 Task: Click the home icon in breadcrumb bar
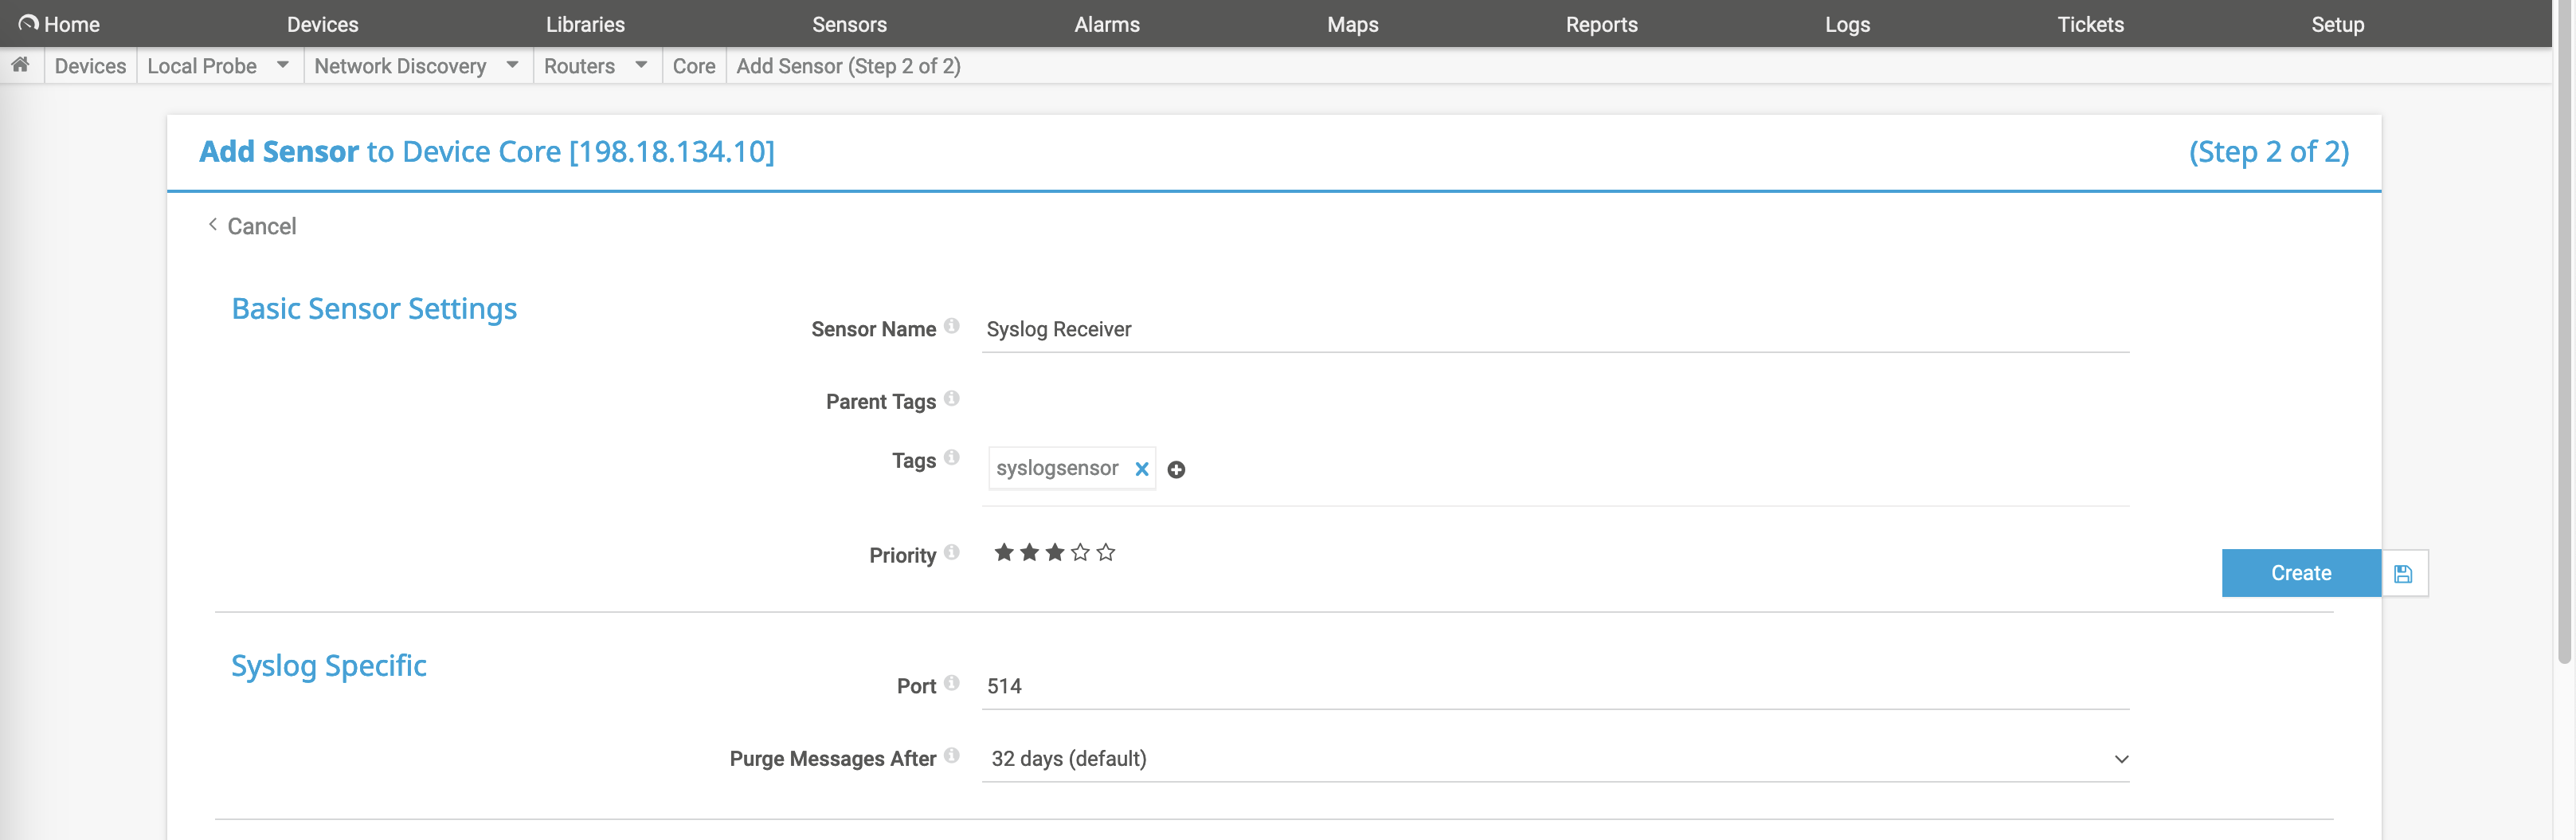coord(20,65)
